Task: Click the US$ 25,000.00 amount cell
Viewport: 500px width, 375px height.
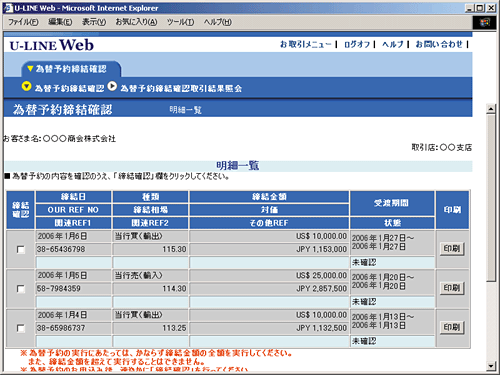Action: (x=269, y=276)
